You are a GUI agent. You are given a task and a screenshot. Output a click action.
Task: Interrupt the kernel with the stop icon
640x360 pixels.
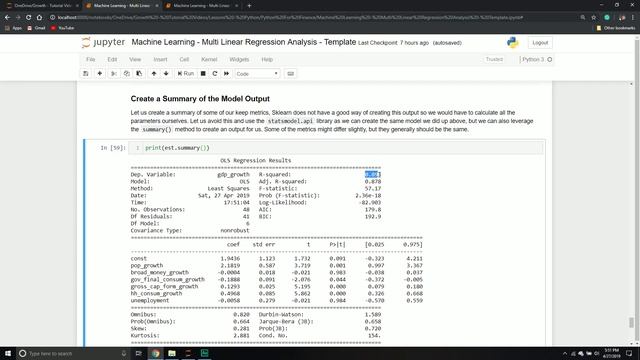[203, 73]
